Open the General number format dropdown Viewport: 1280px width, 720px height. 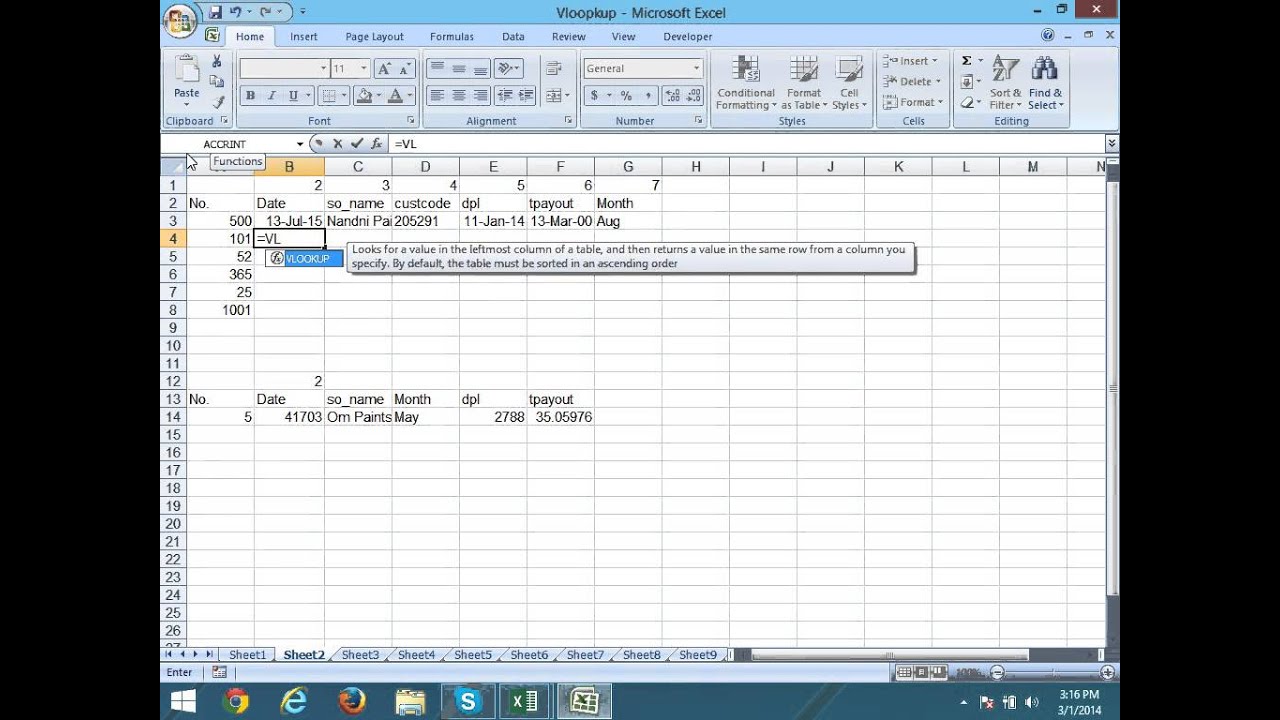(x=697, y=69)
